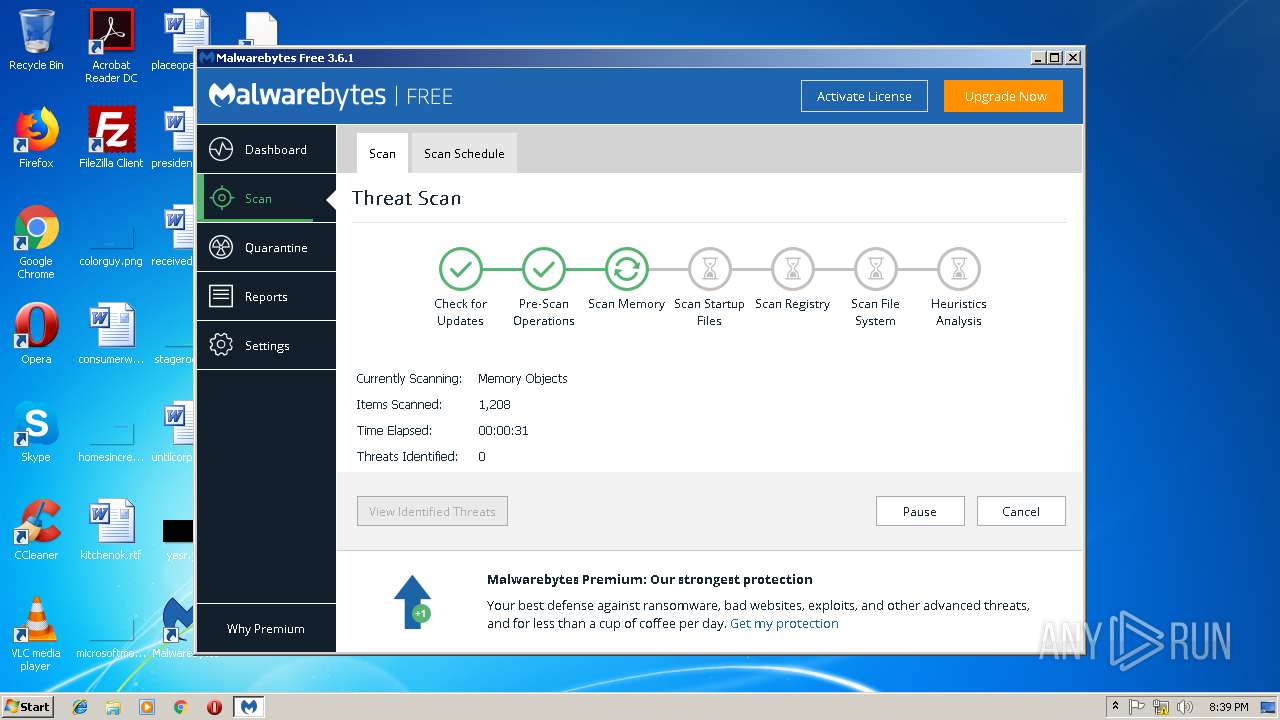
Task: Click the Quarantine radiation icon
Action: (x=221, y=247)
